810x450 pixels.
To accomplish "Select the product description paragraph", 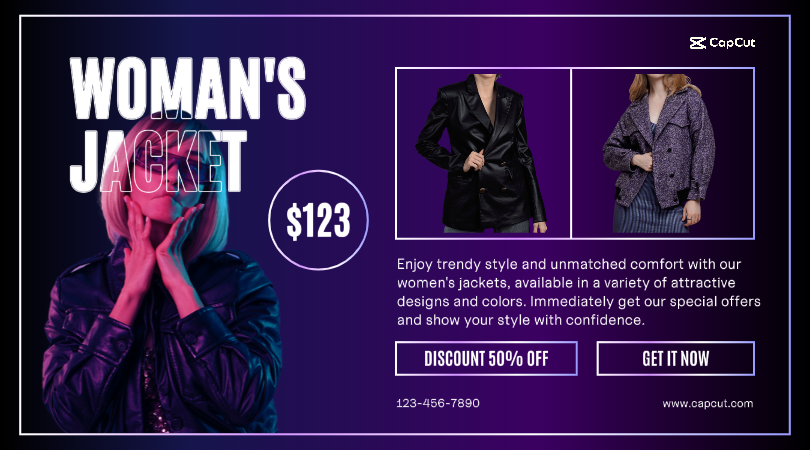I will point(579,292).
